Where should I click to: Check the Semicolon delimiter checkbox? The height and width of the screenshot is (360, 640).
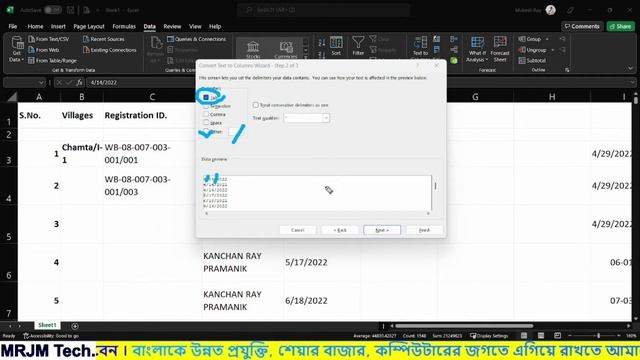pos(206,106)
